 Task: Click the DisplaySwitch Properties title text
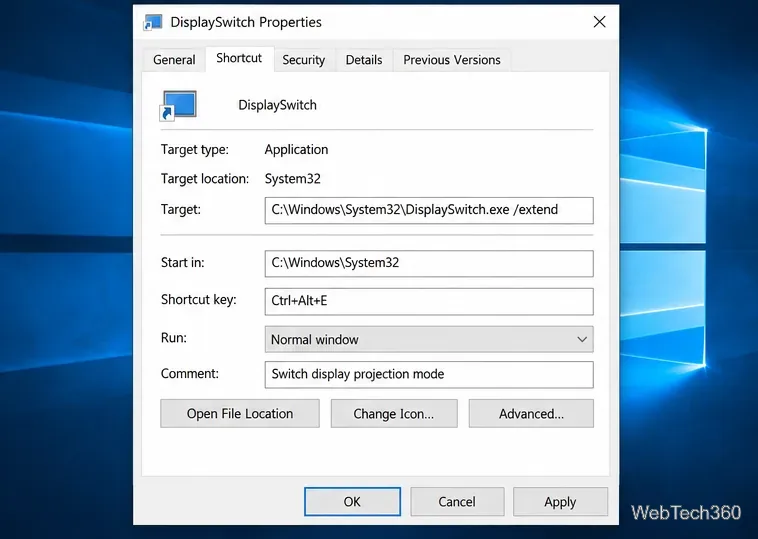pyautogui.click(x=246, y=22)
